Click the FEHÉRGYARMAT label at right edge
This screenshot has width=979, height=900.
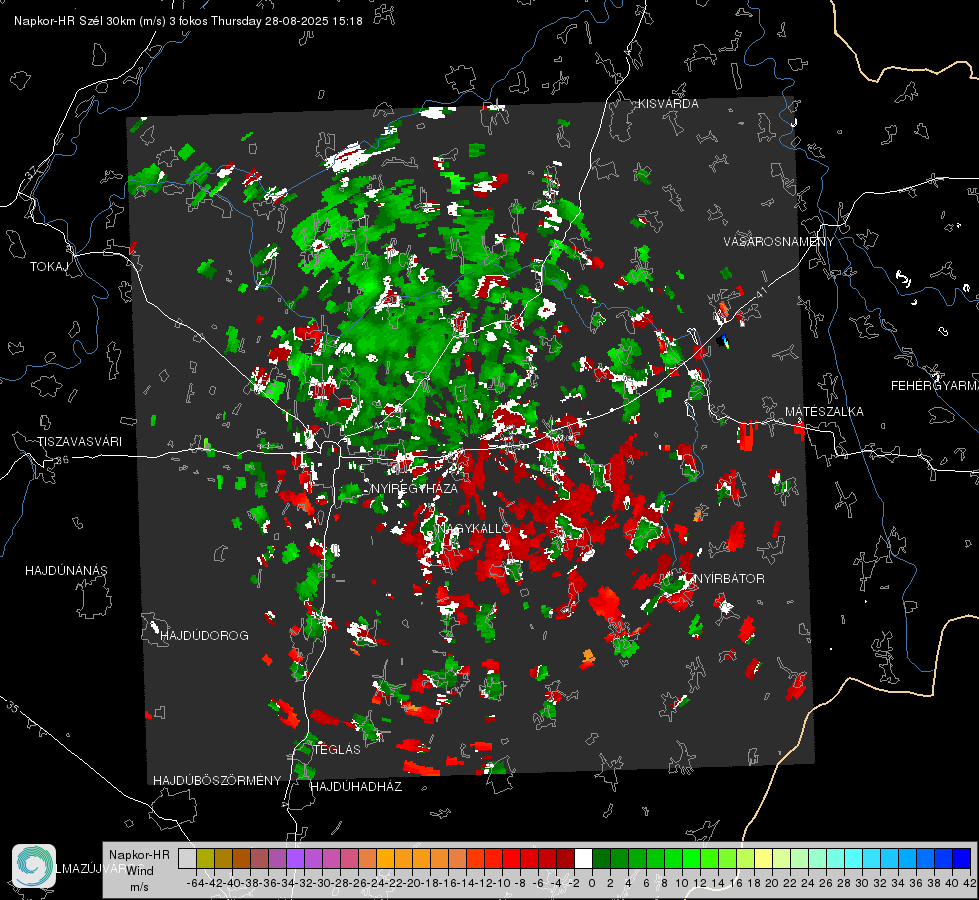click(x=935, y=386)
